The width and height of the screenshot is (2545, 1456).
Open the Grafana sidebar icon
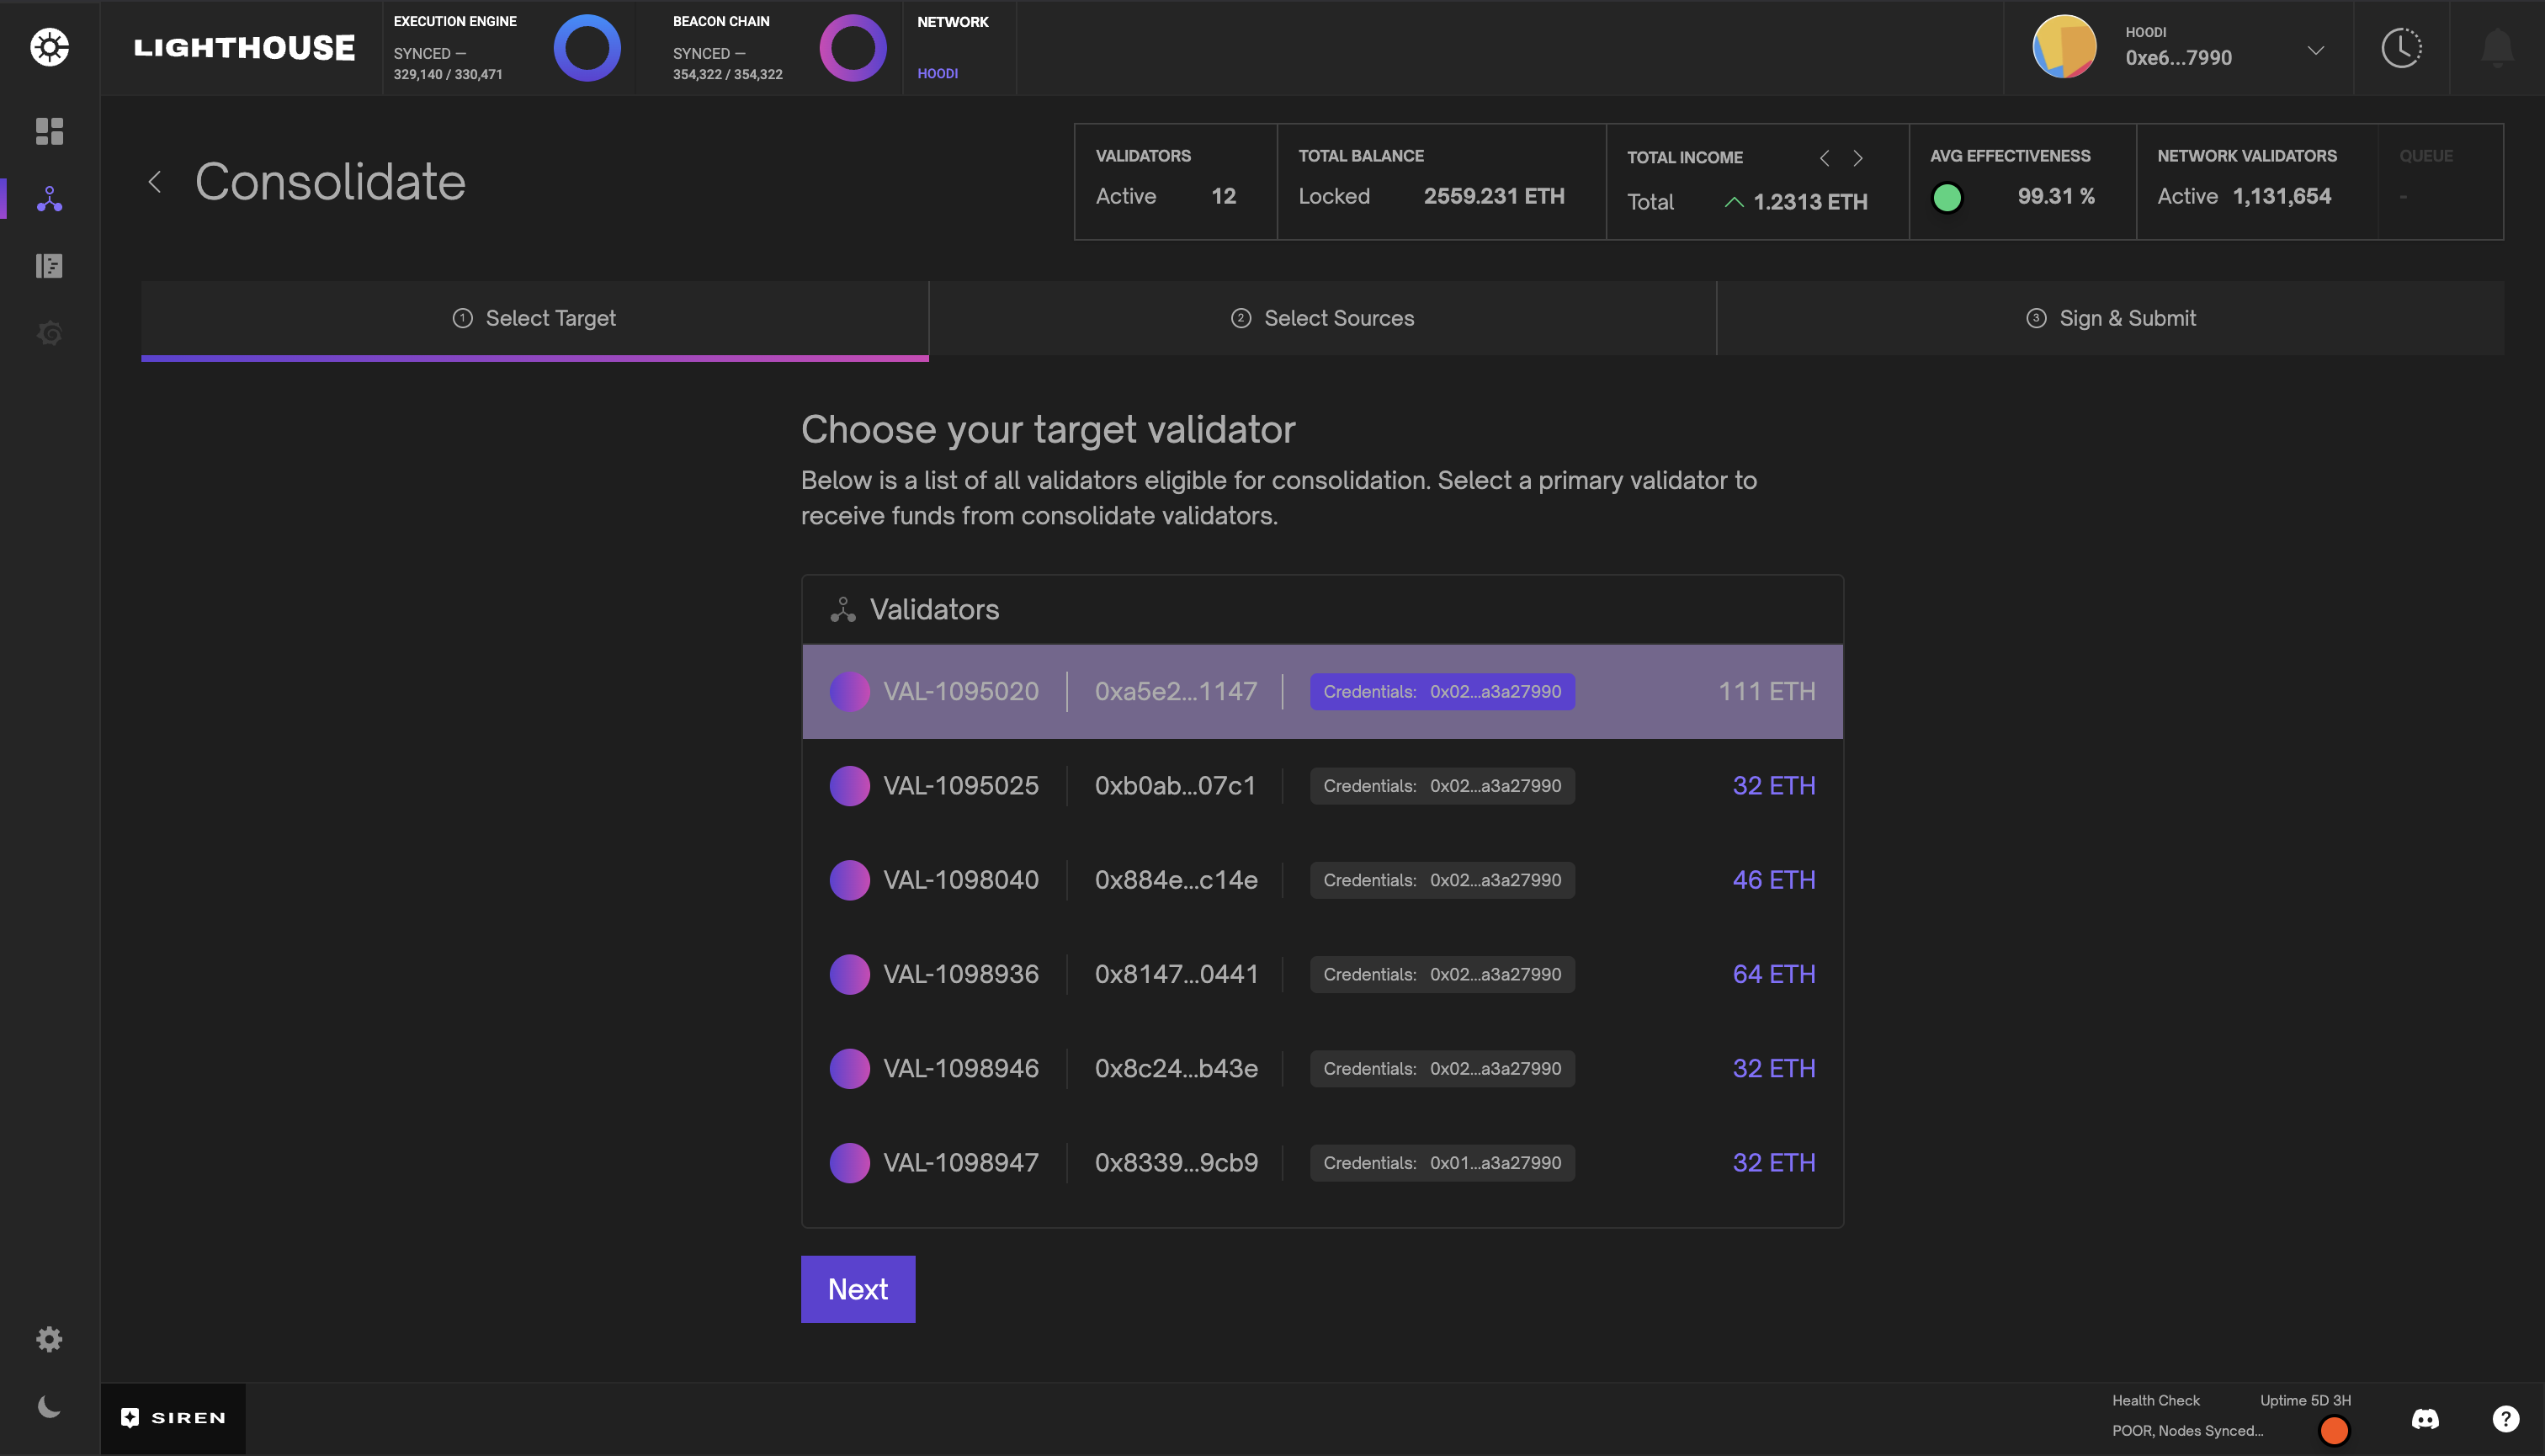(49, 332)
